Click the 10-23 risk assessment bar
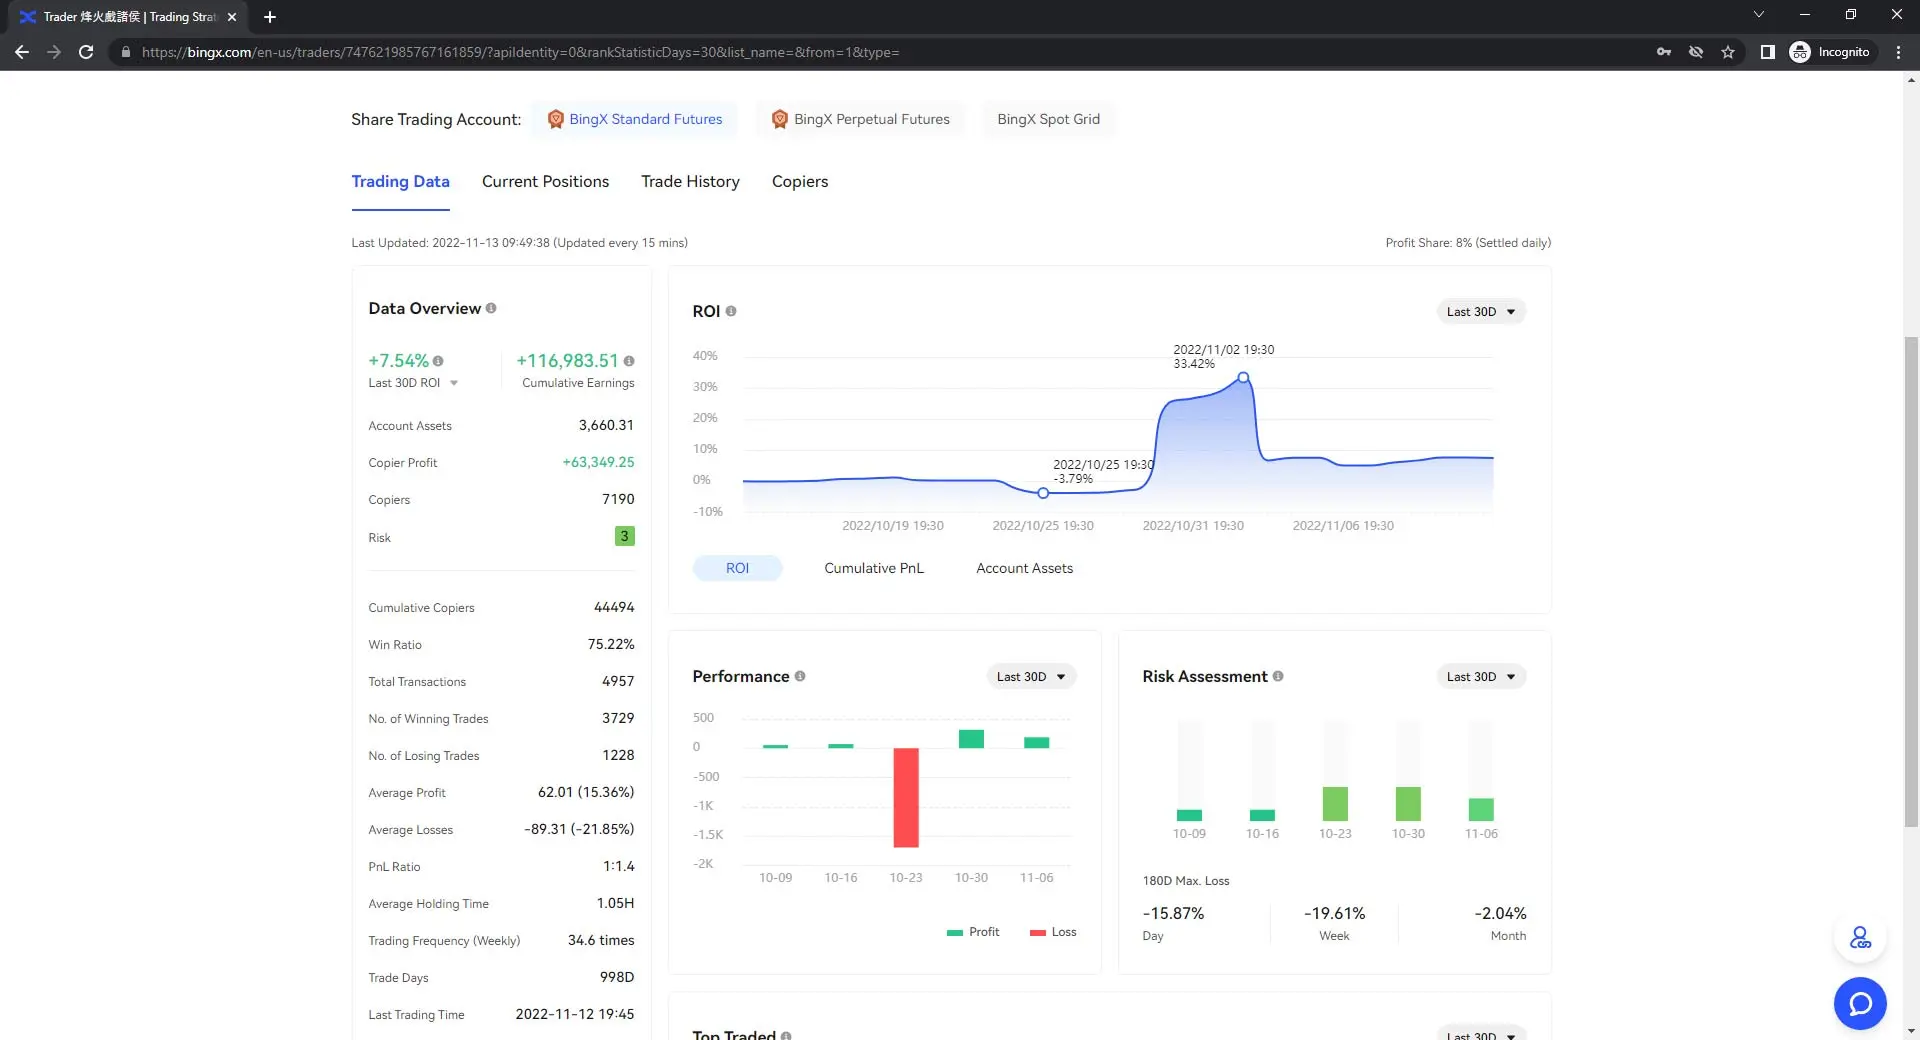1920x1040 pixels. tap(1335, 803)
